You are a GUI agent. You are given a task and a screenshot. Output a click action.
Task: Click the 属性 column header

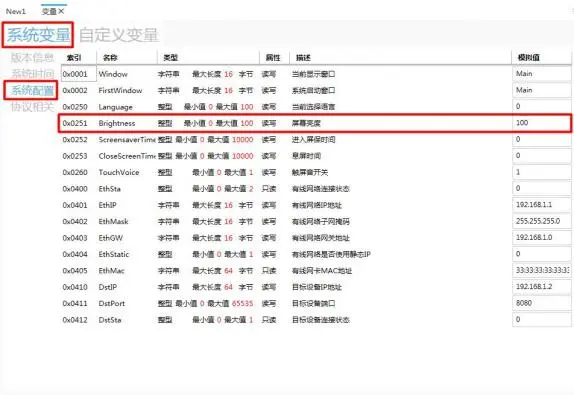273,57
